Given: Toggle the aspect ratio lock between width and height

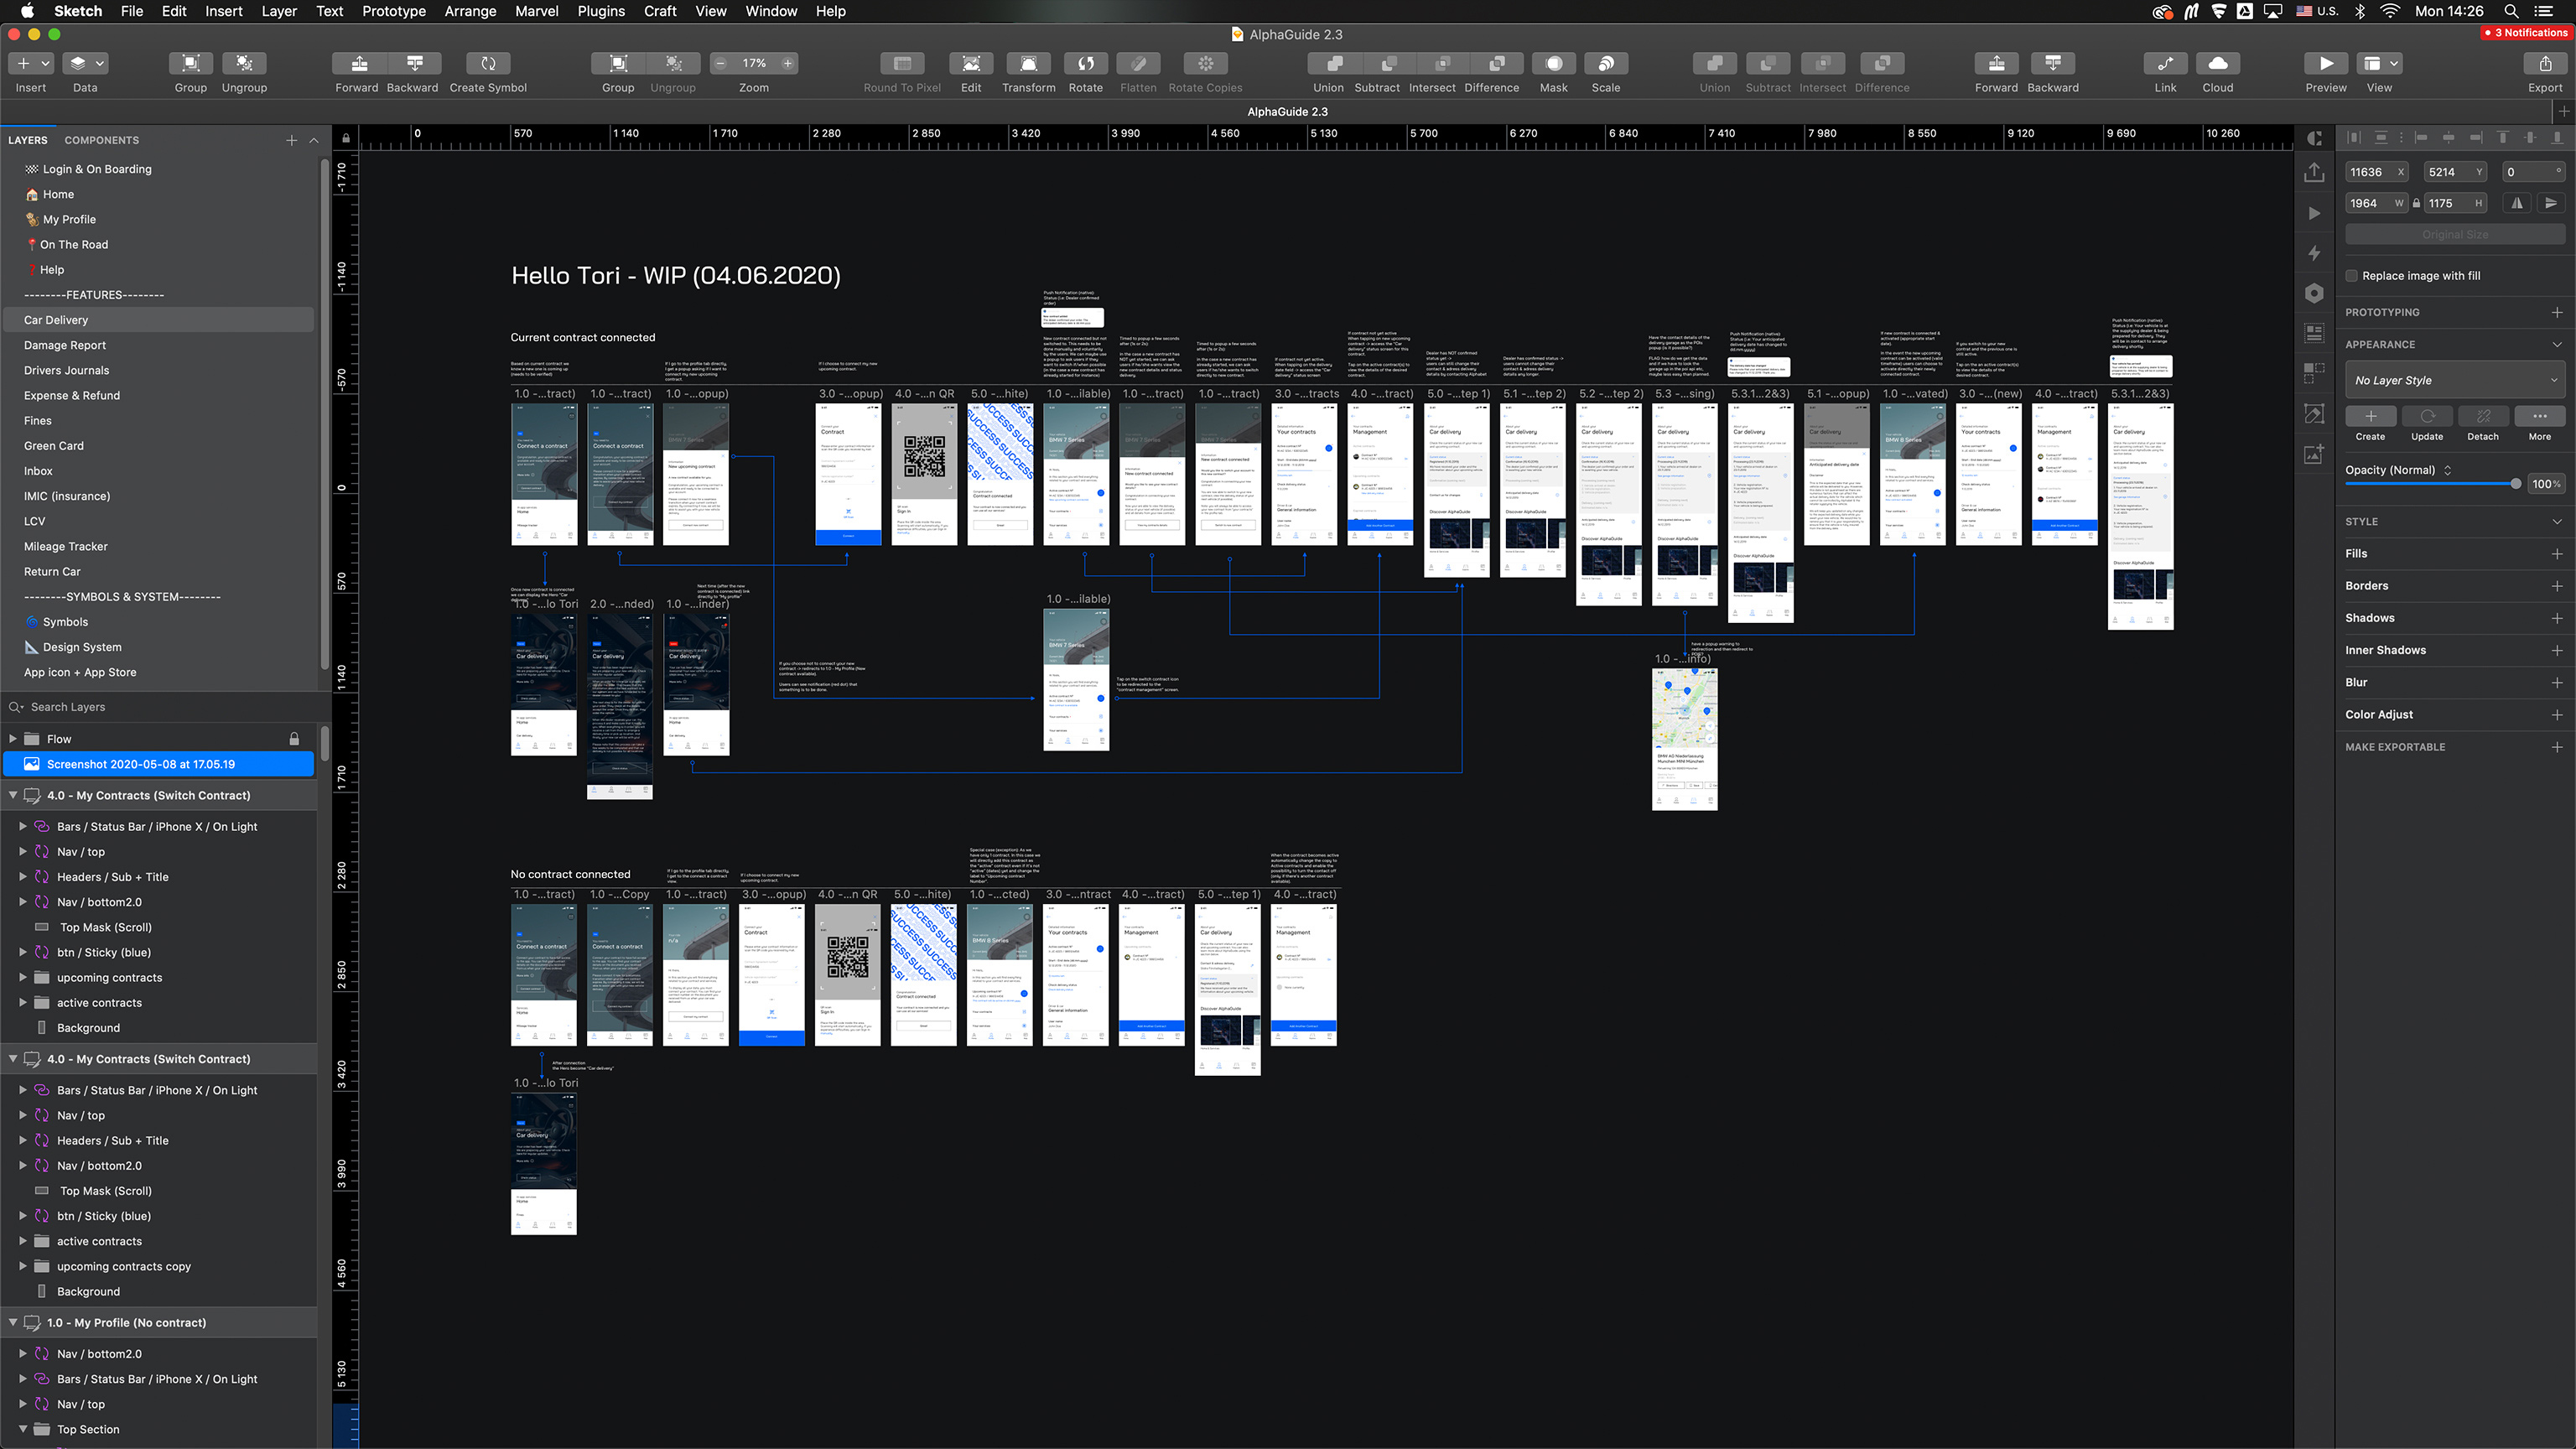Looking at the screenshot, I should [x=2416, y=203].
